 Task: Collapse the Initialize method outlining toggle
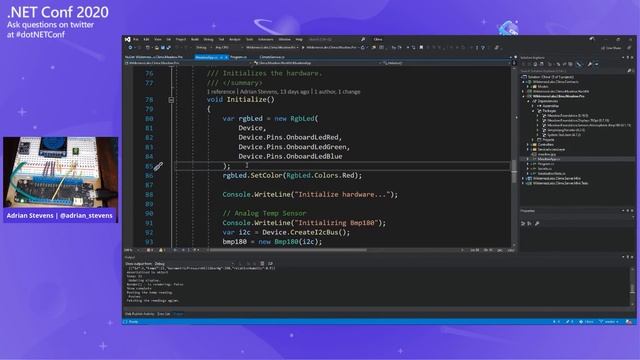pos(171,100)
